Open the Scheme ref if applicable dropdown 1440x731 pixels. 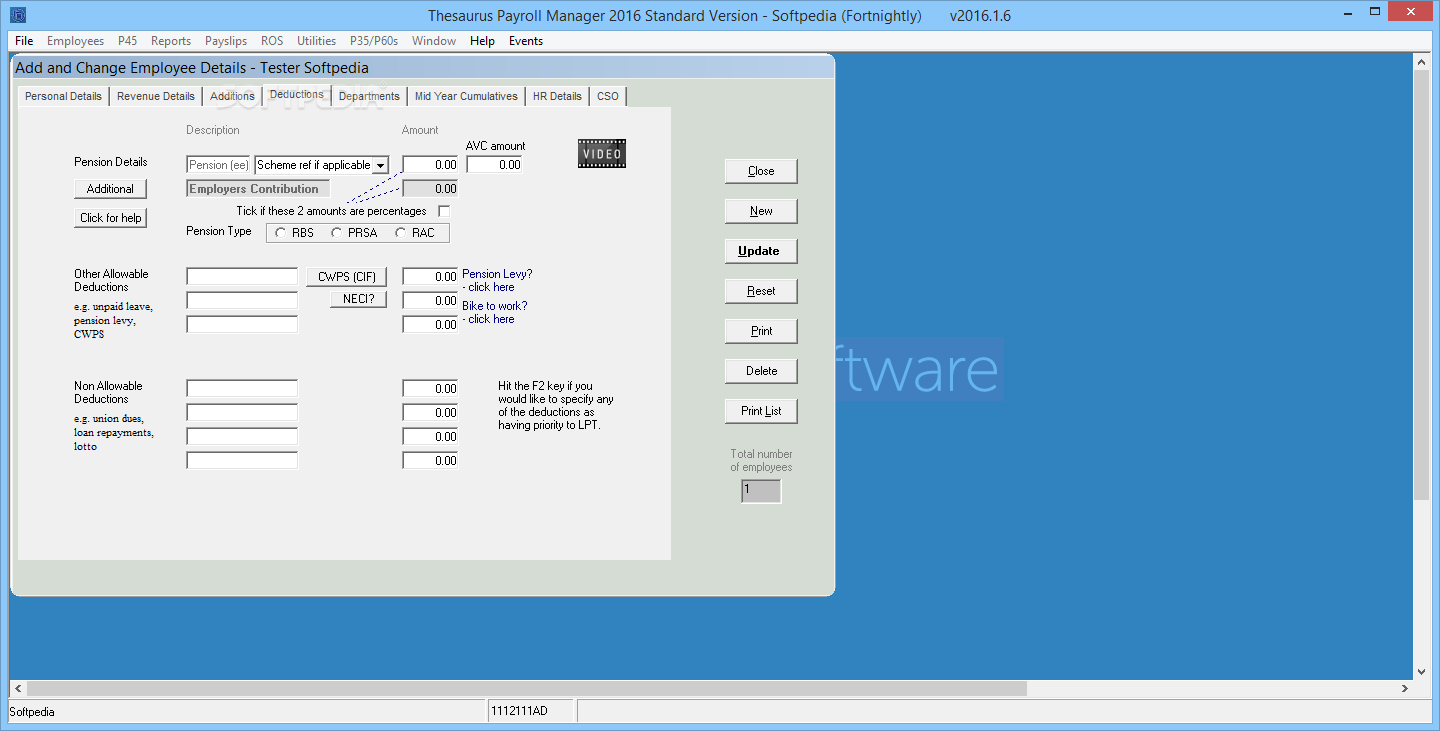(x=380, y=165)
